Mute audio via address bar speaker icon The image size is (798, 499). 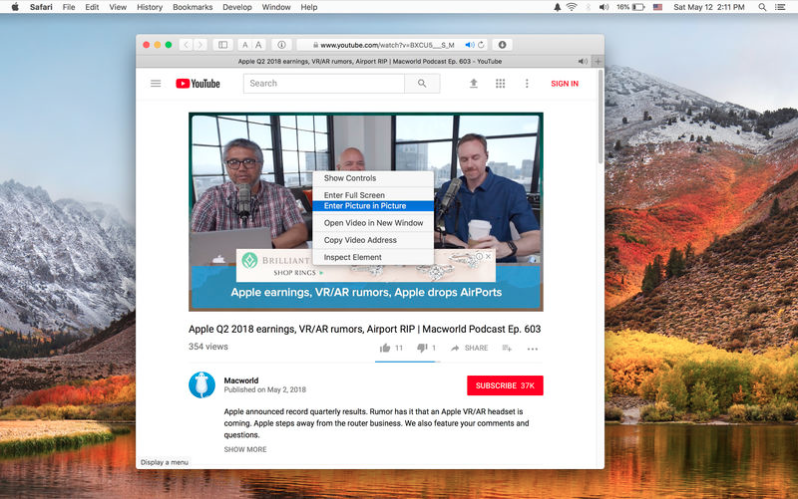(x=469, y=45)
